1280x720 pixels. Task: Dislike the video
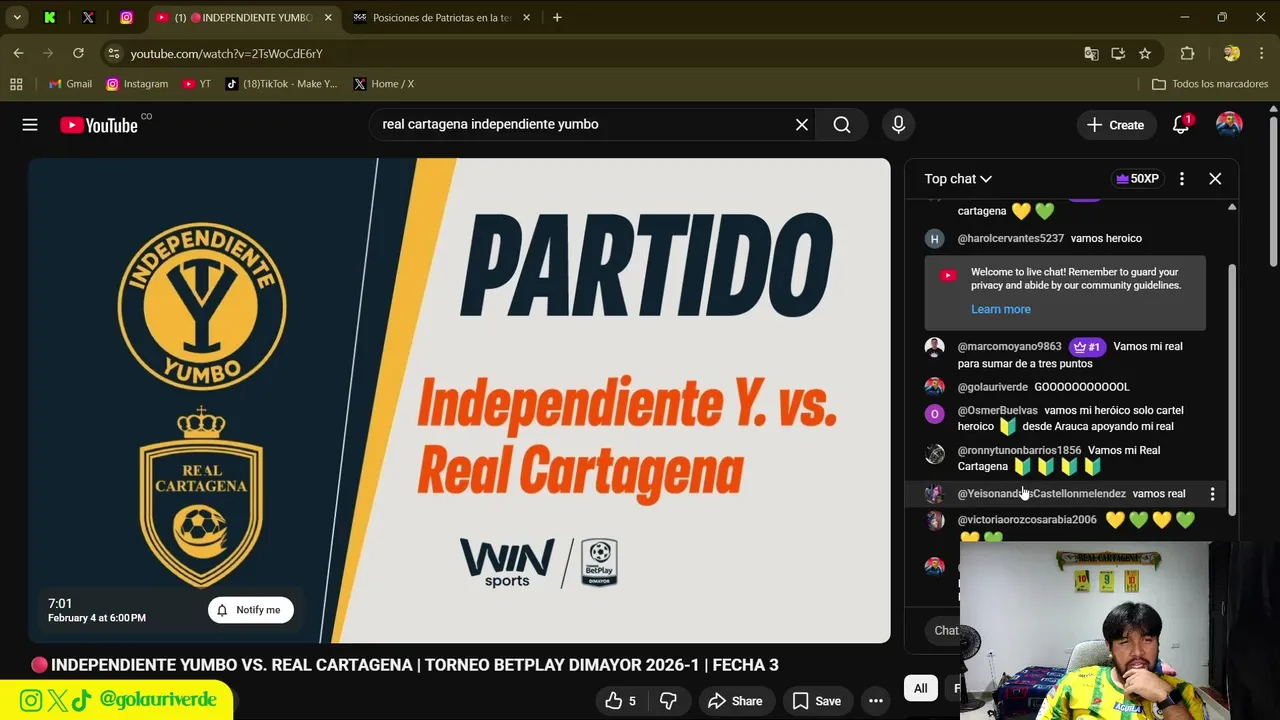pos(668,702)
